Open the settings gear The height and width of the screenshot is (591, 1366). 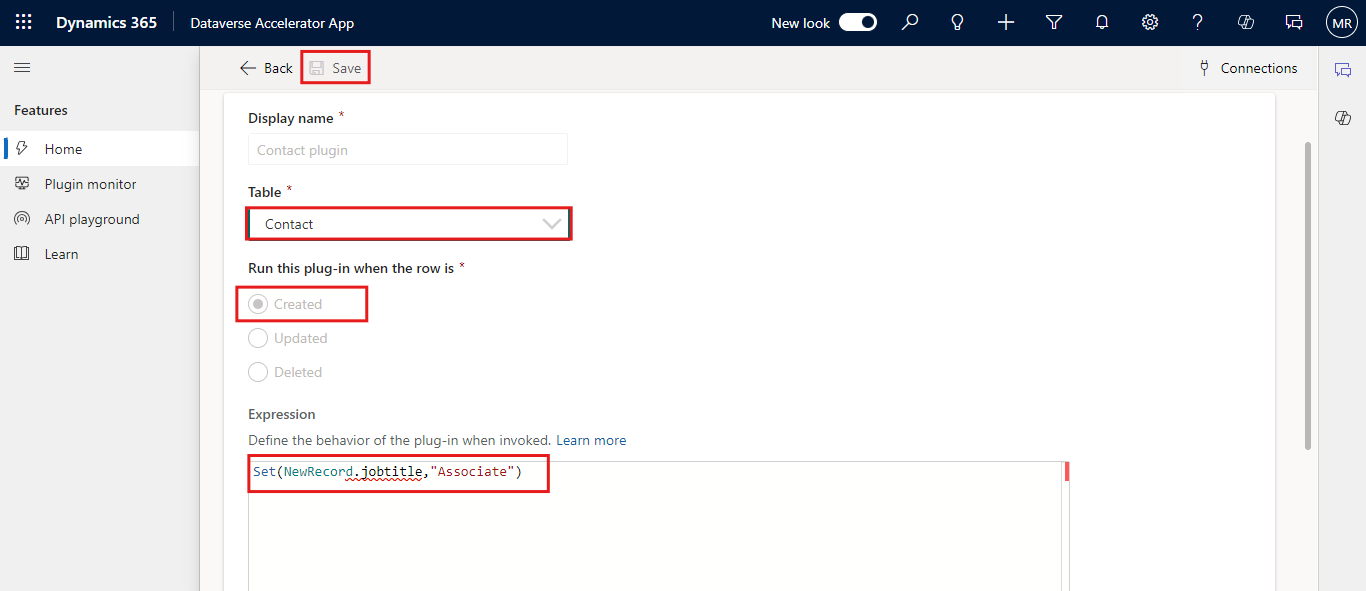pyautogui.click(x=1150, y=22)
